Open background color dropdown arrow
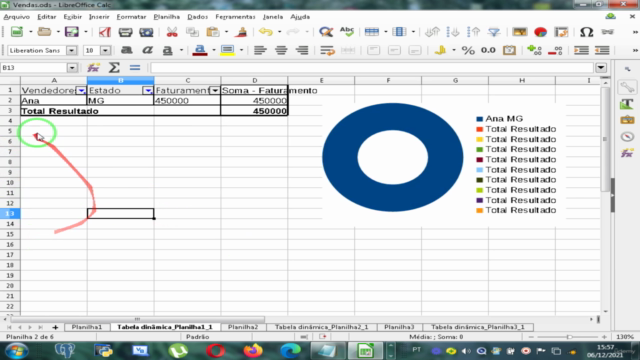The height and width of the screenshot is (360, 640). coord(241,50)
